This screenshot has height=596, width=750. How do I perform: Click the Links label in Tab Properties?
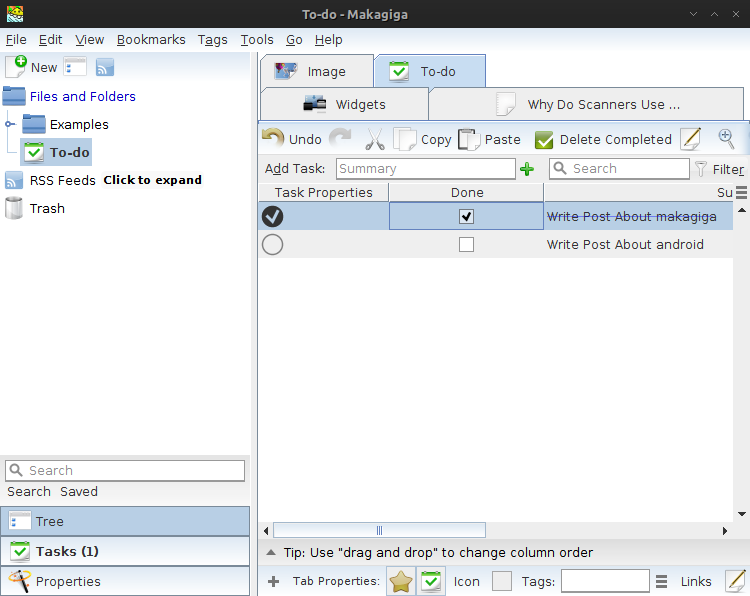point(696,581)
